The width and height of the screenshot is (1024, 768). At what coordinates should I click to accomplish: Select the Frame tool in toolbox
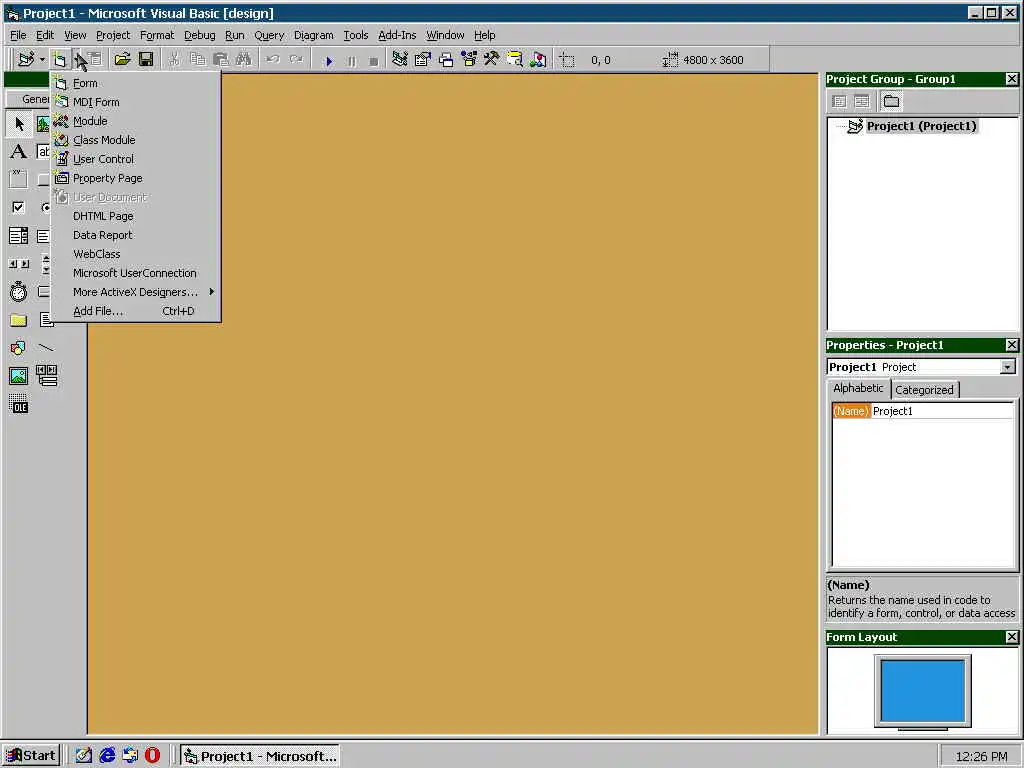coord(18,180)
